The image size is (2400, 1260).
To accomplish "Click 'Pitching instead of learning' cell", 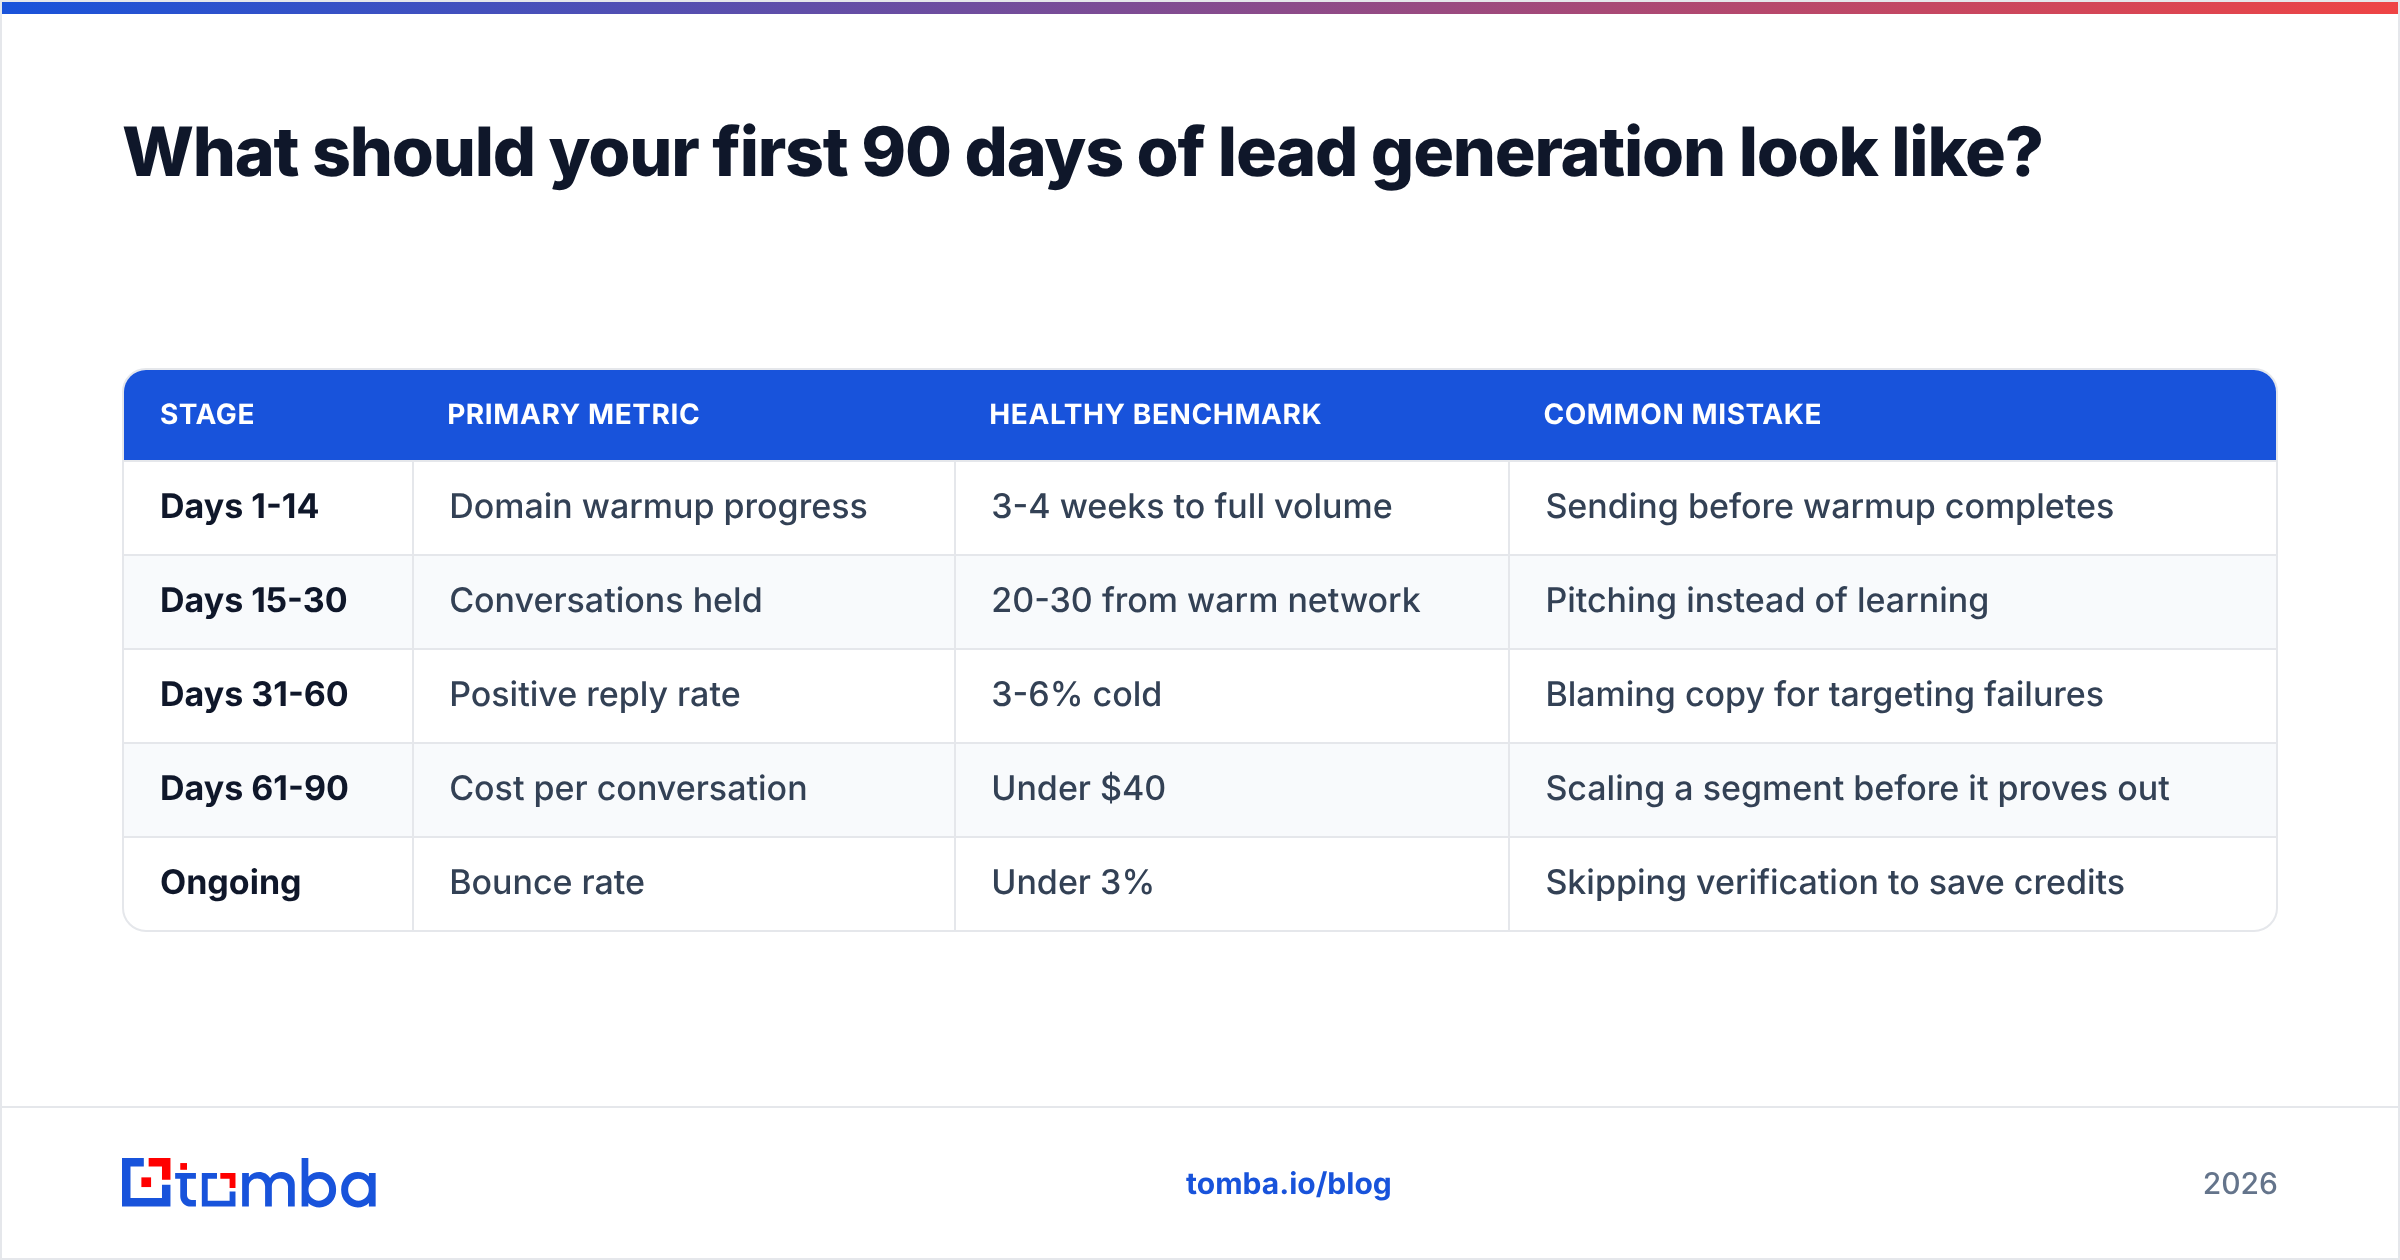I will [1893, 601].
